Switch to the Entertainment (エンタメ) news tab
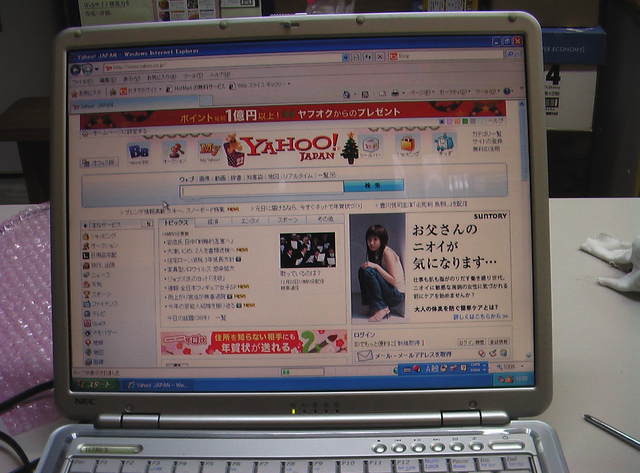The image size is (640, 473). coord(250,221)
